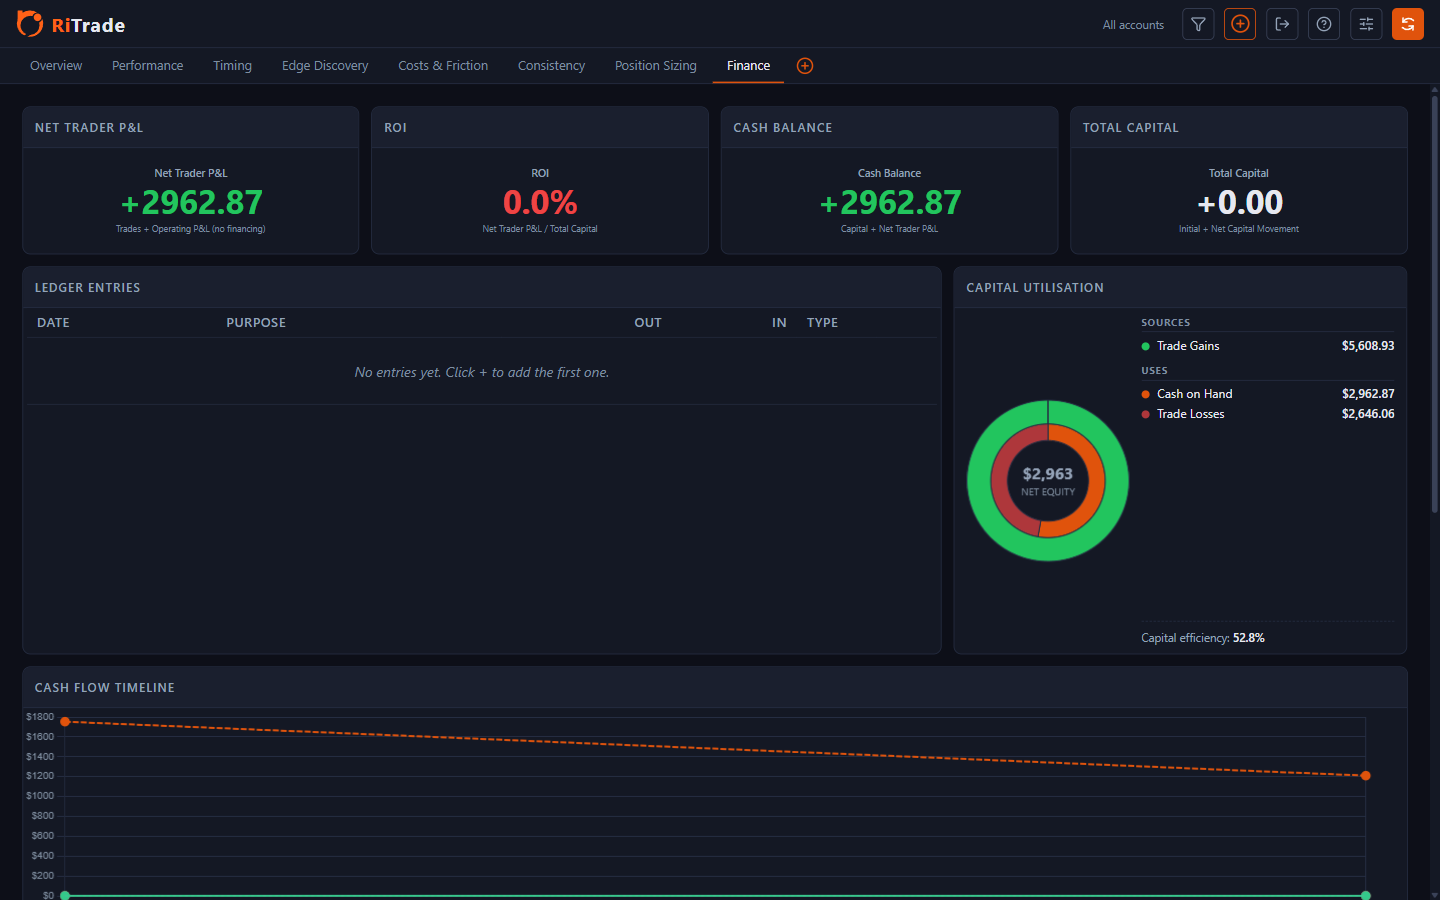Image resolution: width=1440 pixels, height=900 pixels.
Task: Click the 'No entries yet' ledger message
Action: 482,372
